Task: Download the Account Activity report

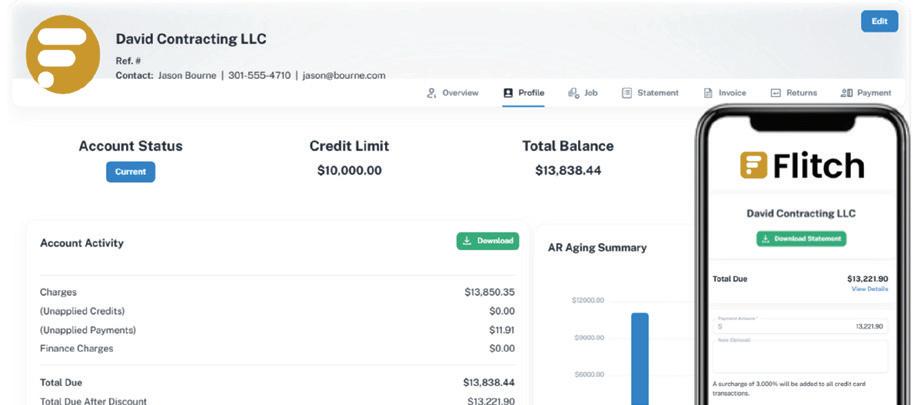Action: 488,241
